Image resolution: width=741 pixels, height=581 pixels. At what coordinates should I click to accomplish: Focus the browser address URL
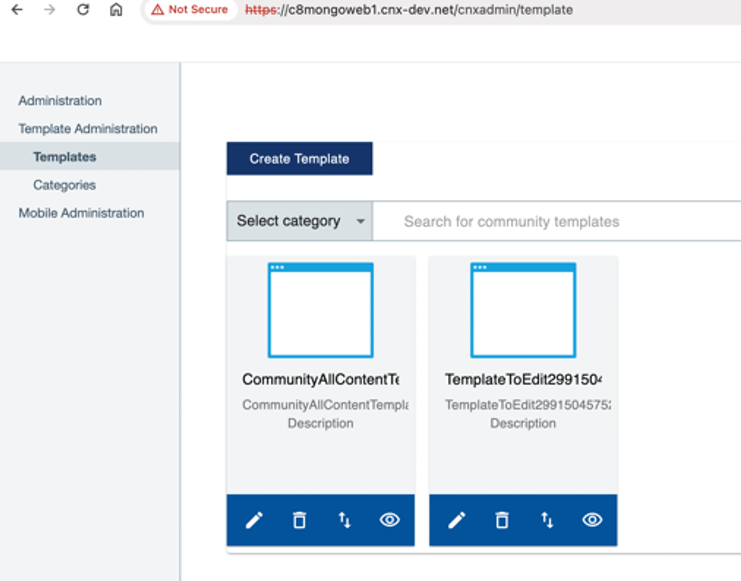[409, 9]
